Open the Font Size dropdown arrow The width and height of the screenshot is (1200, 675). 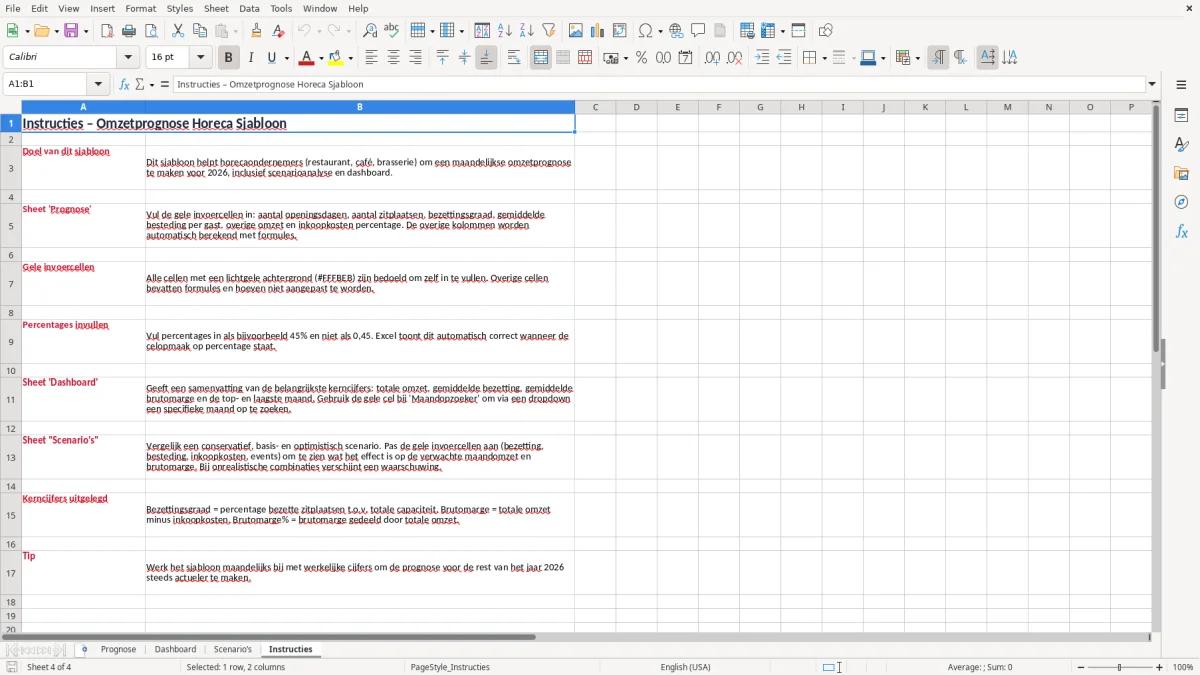201,58
